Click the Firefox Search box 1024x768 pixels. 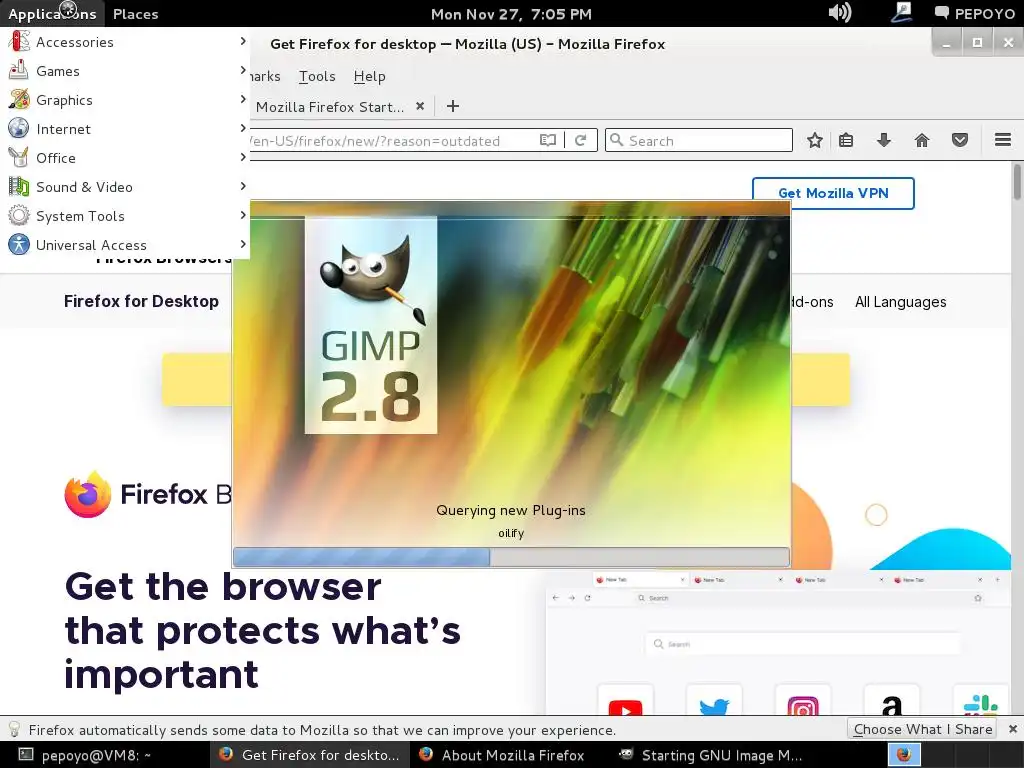699,140
